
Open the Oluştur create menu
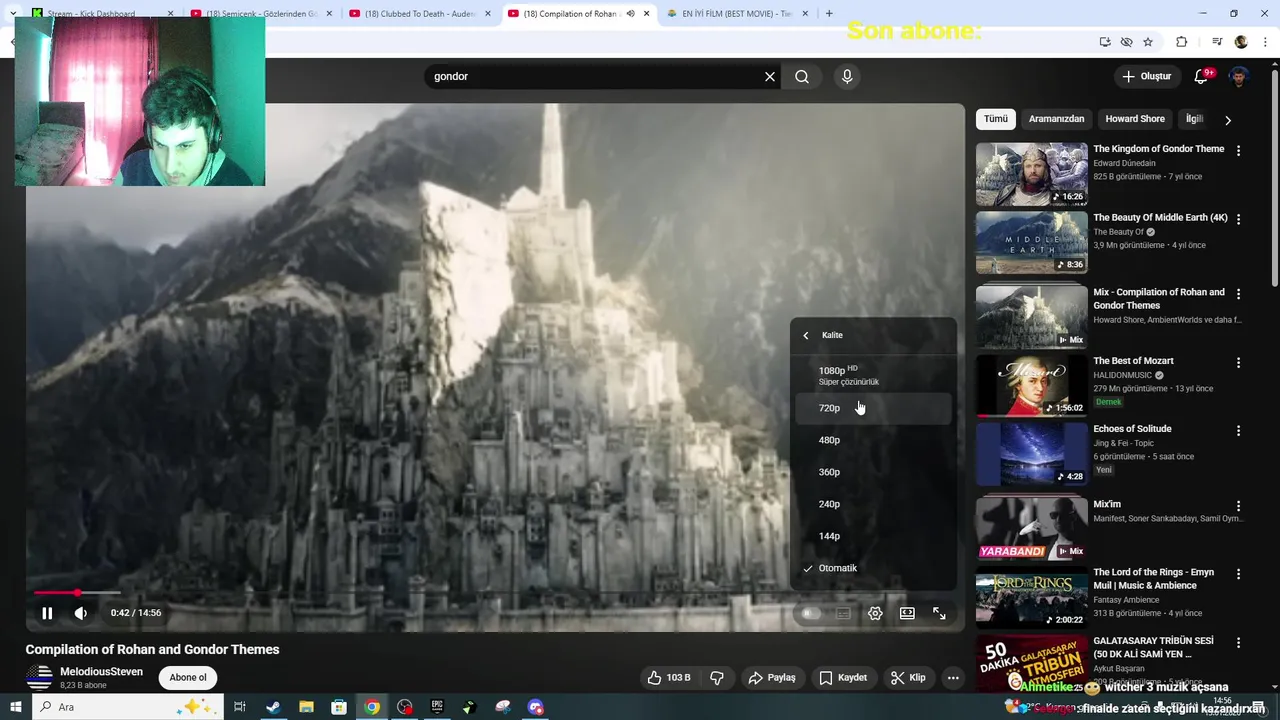click(x=1146, y=76)
